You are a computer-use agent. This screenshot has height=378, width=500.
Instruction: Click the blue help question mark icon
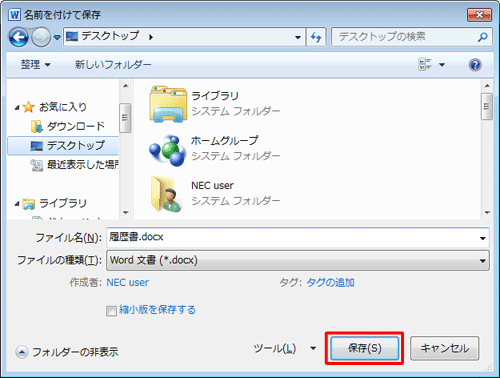point(475,65)
